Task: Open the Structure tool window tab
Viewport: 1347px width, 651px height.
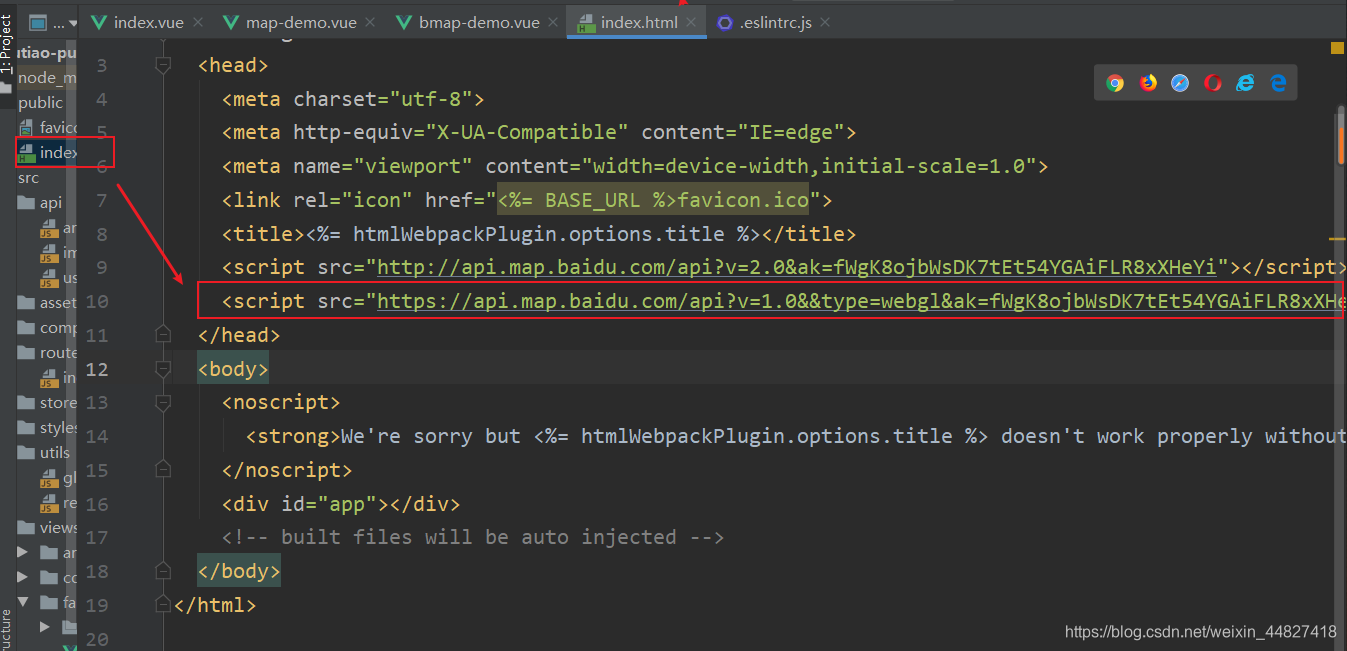Action: (x=5, y=630)
